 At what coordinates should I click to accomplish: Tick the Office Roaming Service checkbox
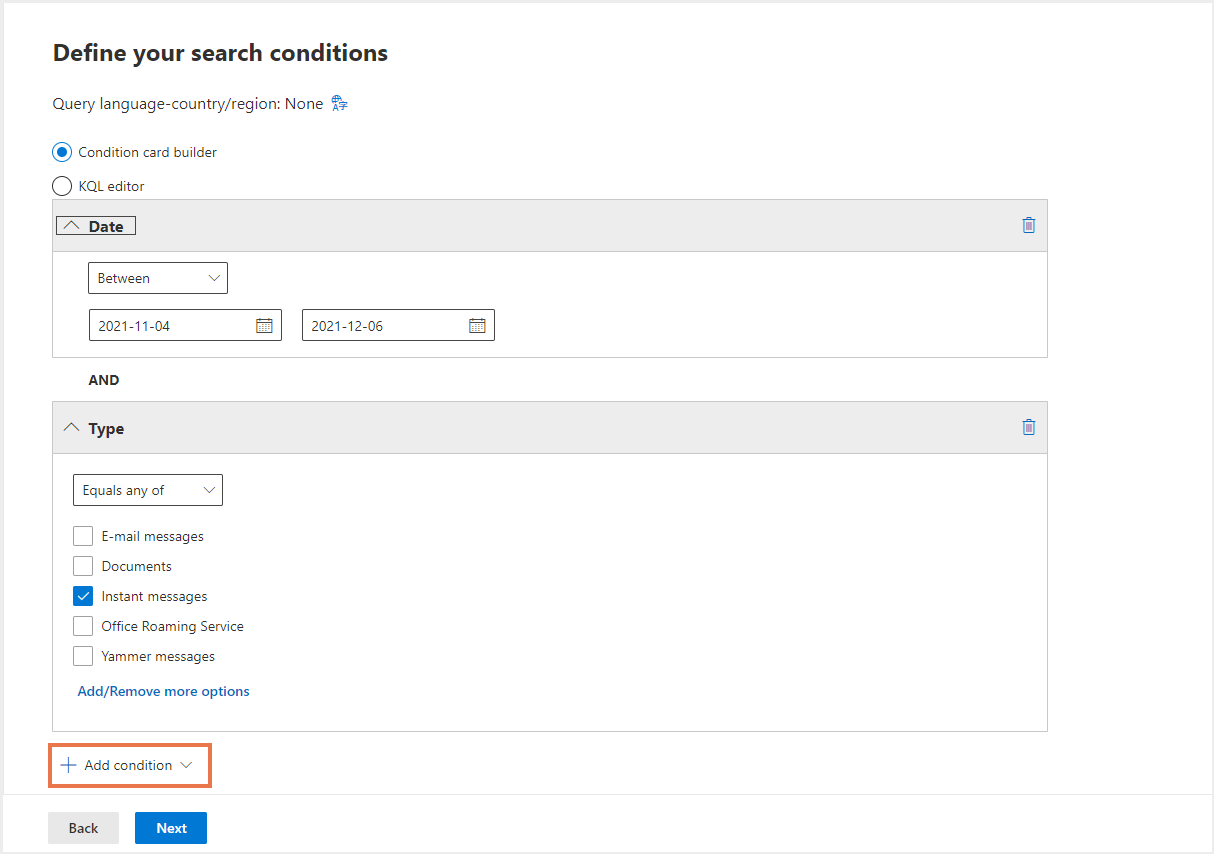83,626
